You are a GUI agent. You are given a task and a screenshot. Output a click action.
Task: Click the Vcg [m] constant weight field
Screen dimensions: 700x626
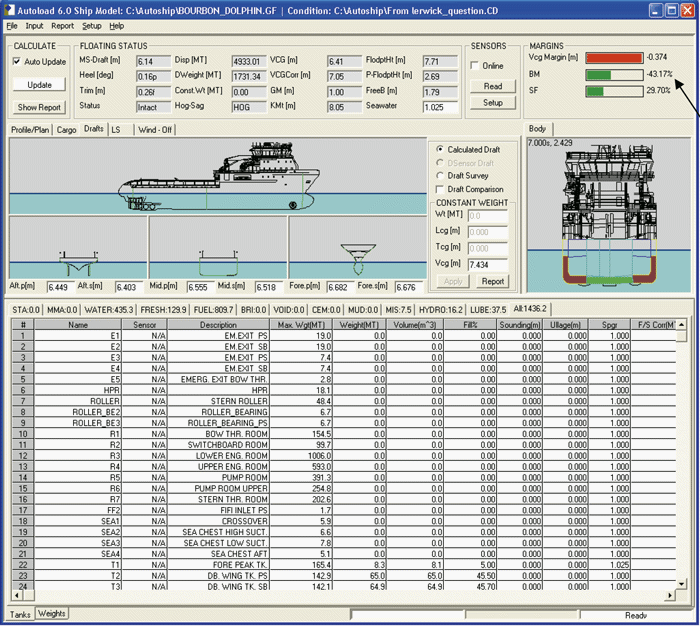(487, 263)
